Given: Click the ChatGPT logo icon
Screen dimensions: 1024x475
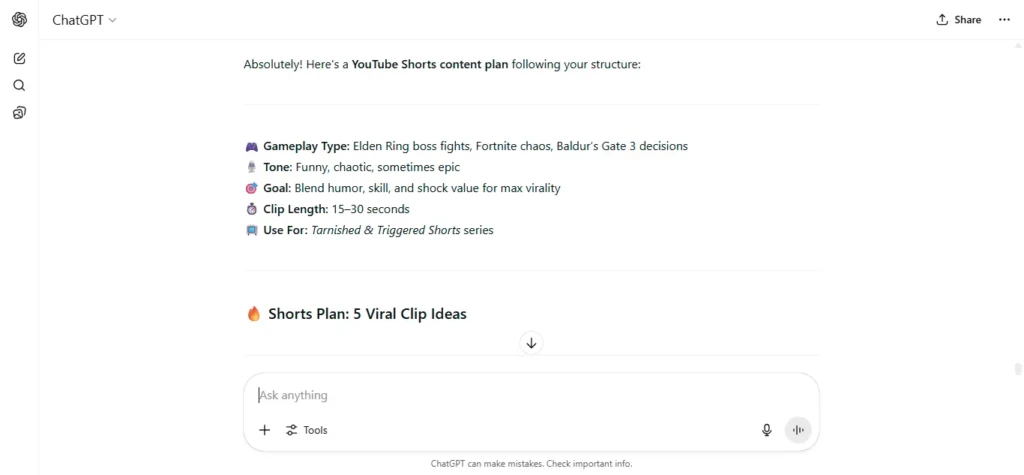Looking at the screenshot, I should (20, 20).
